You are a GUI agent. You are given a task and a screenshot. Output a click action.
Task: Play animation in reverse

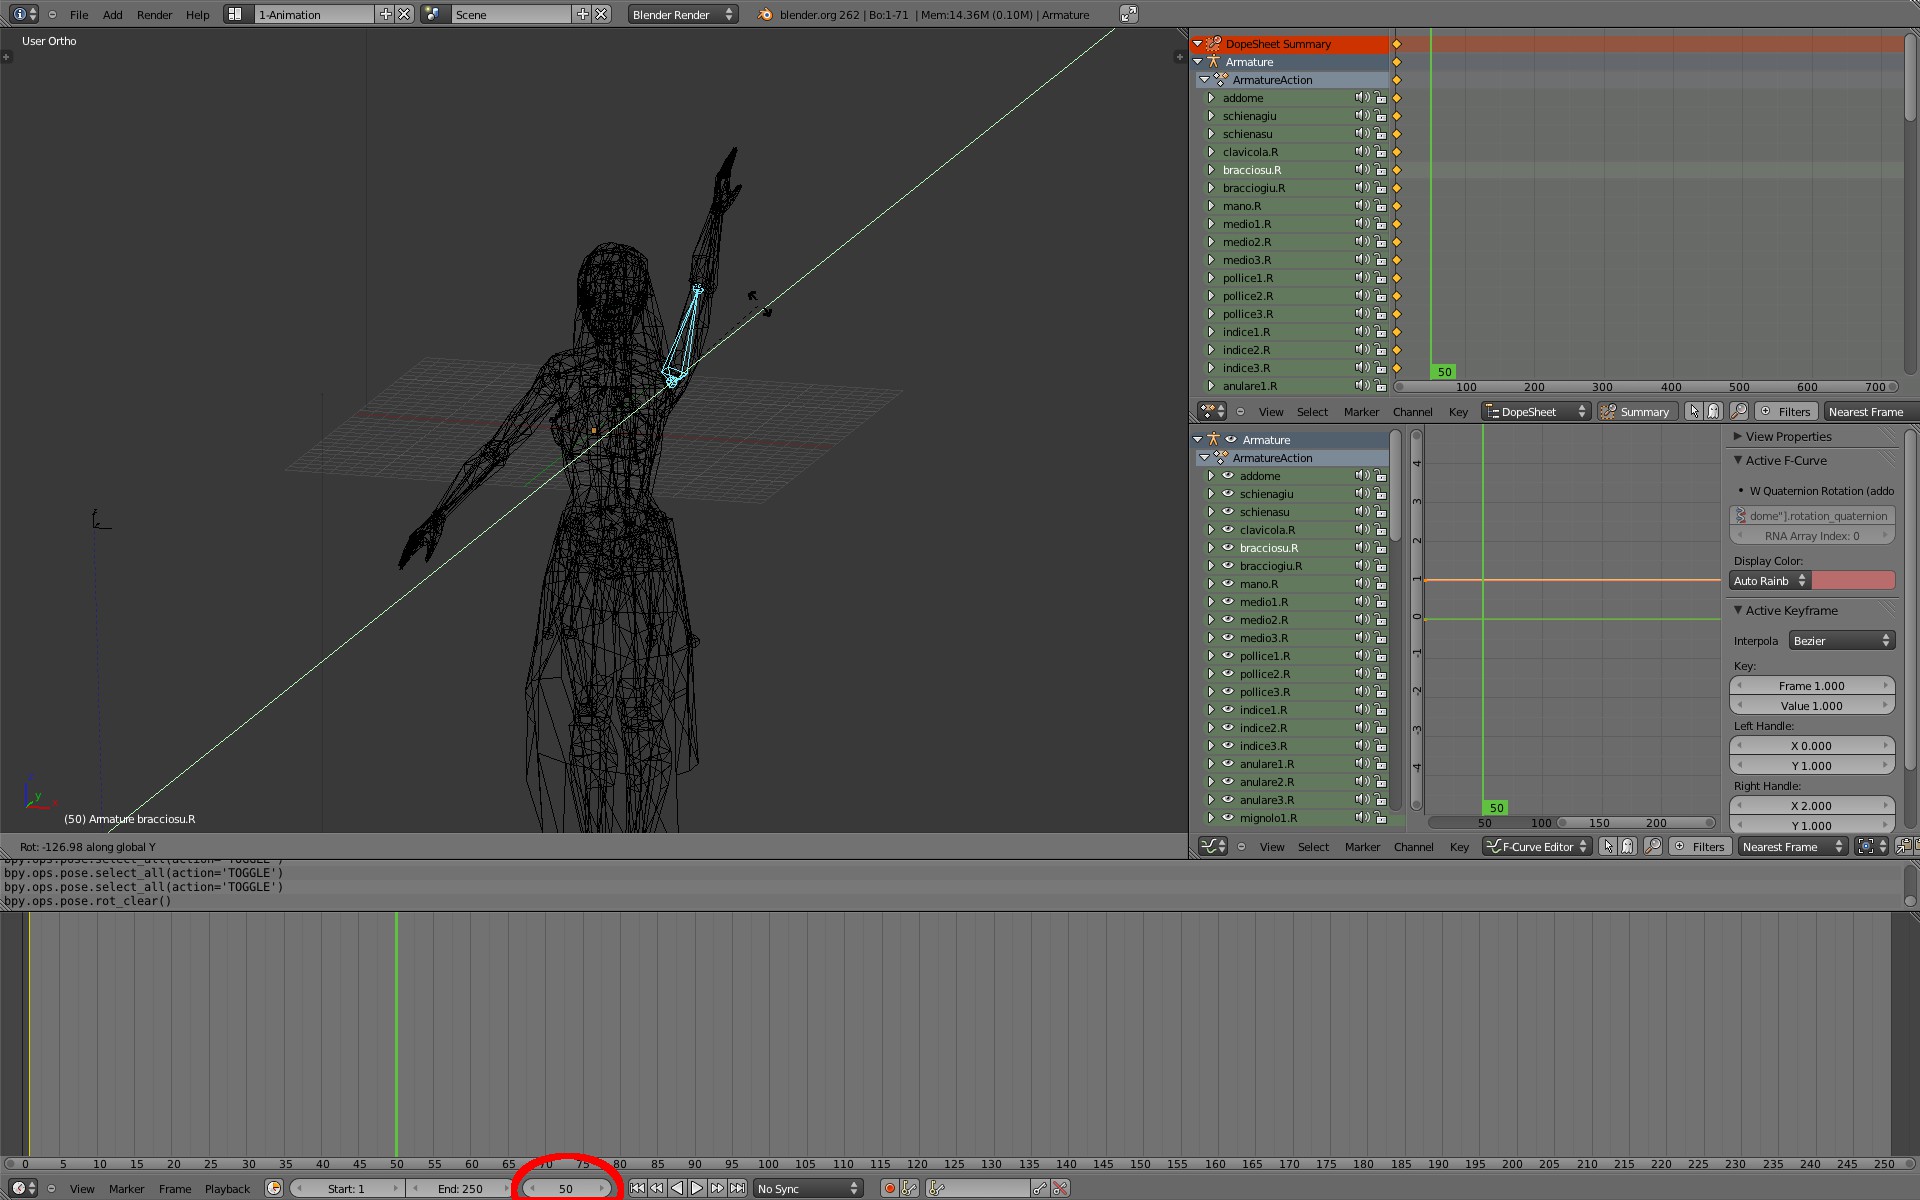[677, 1188]
